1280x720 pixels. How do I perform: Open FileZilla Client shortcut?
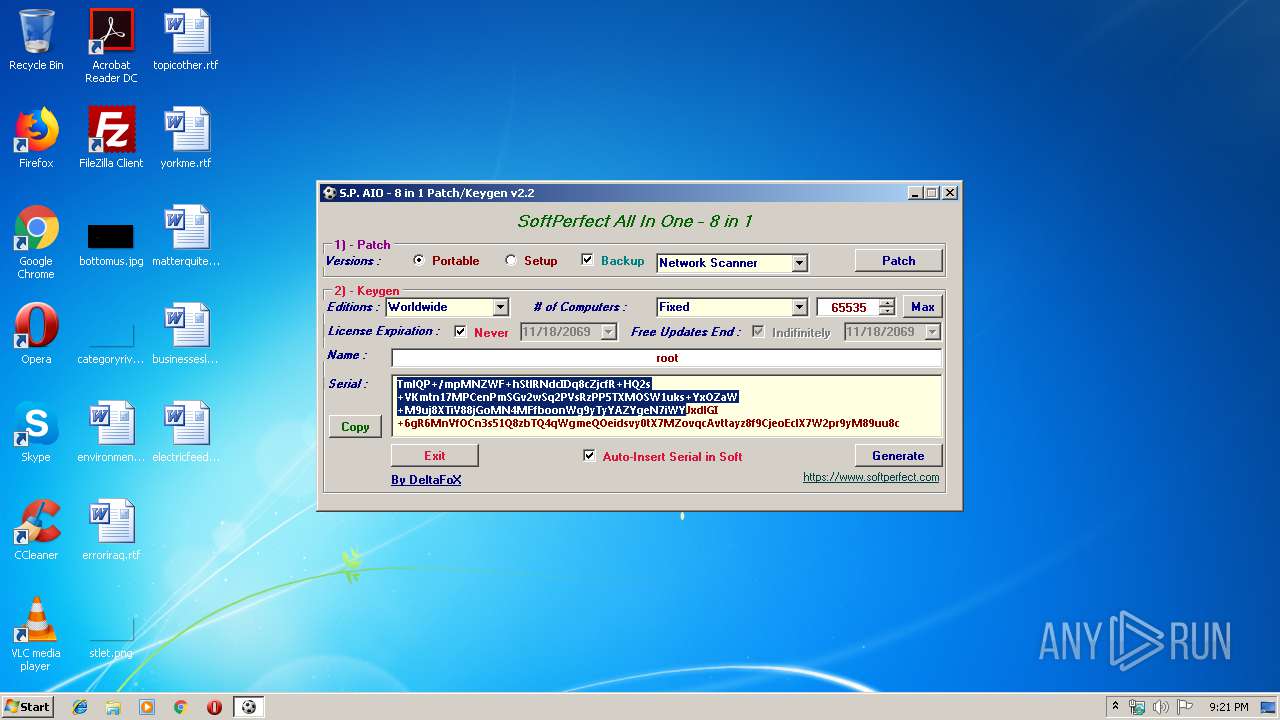111,138
